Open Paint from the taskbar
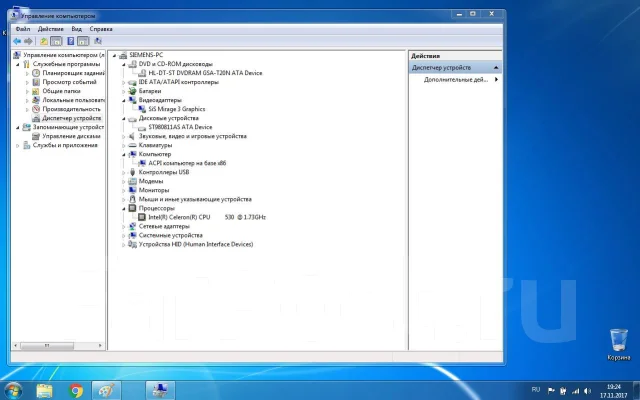The image size is (640, 400). tap(106, 391)
